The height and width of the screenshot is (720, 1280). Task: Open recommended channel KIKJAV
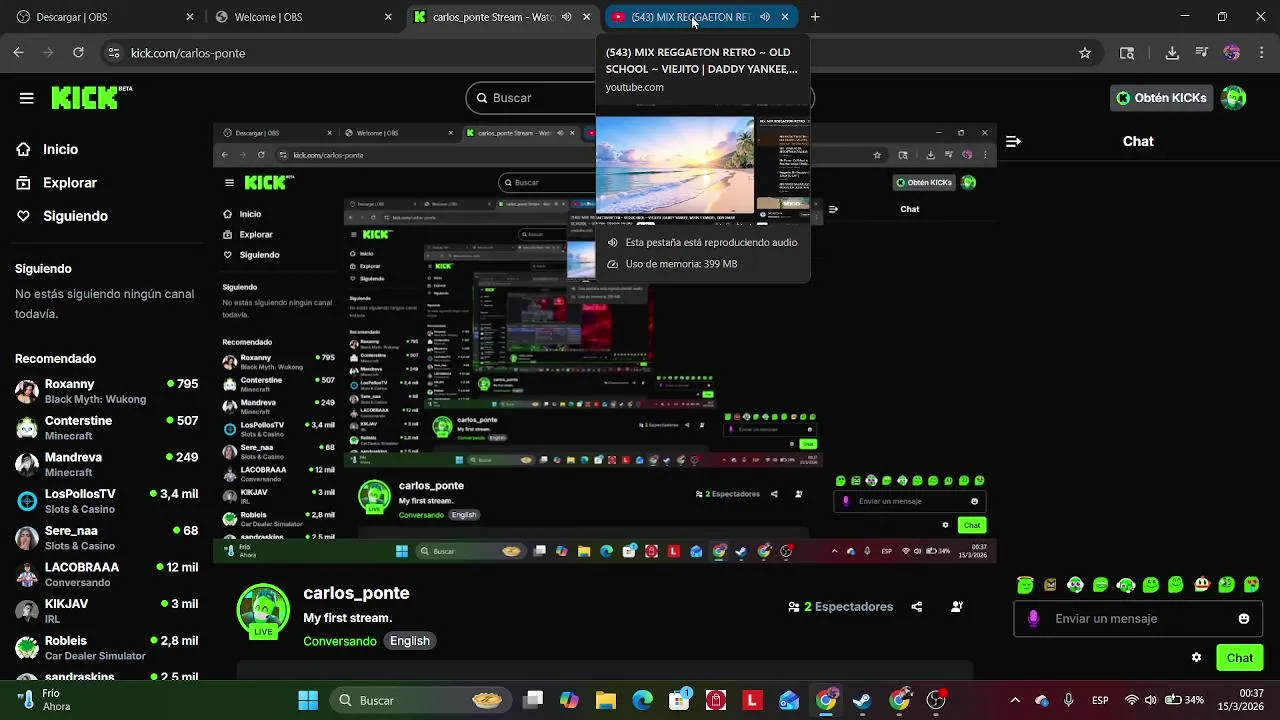(x=106, y=611)
